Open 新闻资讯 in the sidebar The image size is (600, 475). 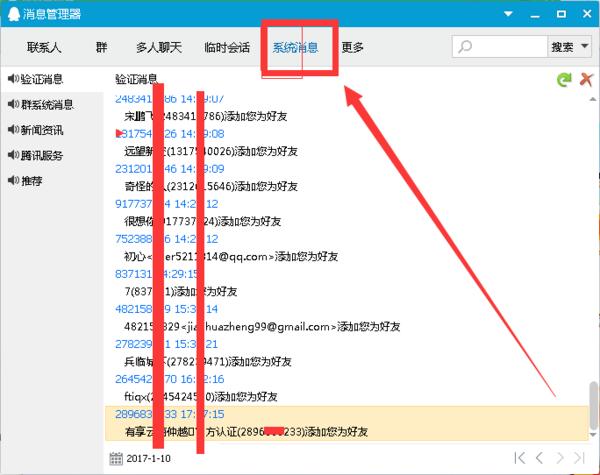click(52, 130)
